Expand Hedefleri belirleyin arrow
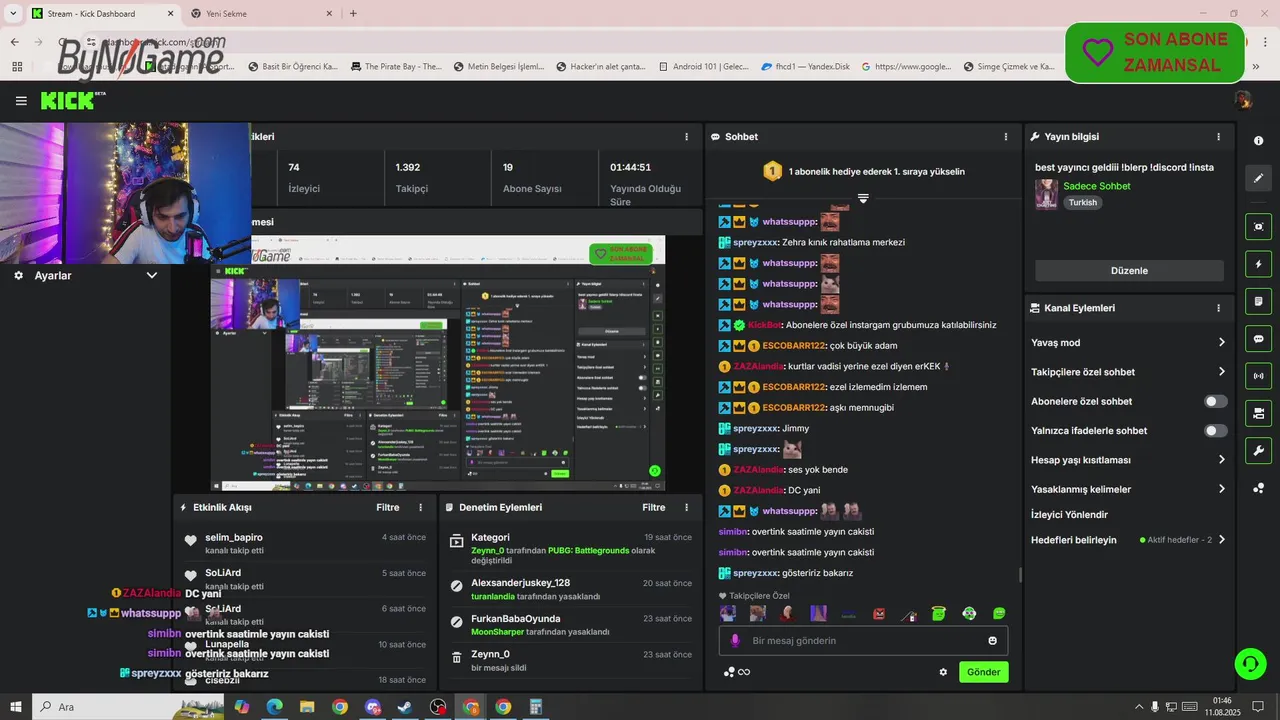The height and width of the screenshot is (720, 1280). click(1221, 540)
